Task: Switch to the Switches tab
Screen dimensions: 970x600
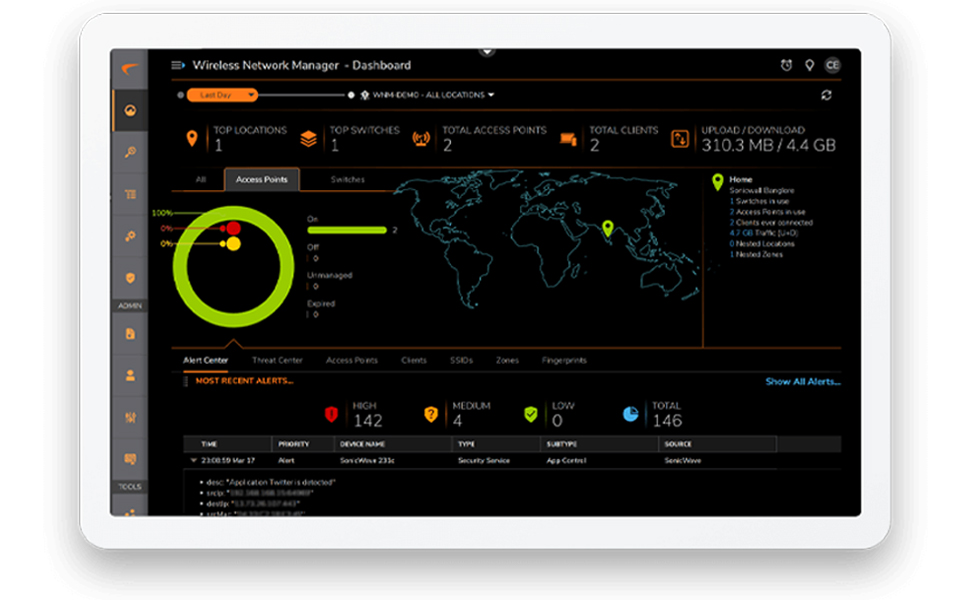Action: (348, 179)
